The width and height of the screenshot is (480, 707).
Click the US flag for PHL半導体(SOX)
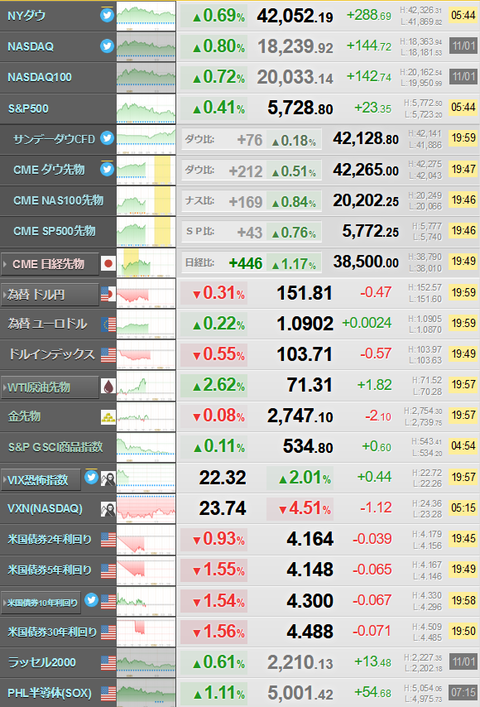click(x=108, y=693)
